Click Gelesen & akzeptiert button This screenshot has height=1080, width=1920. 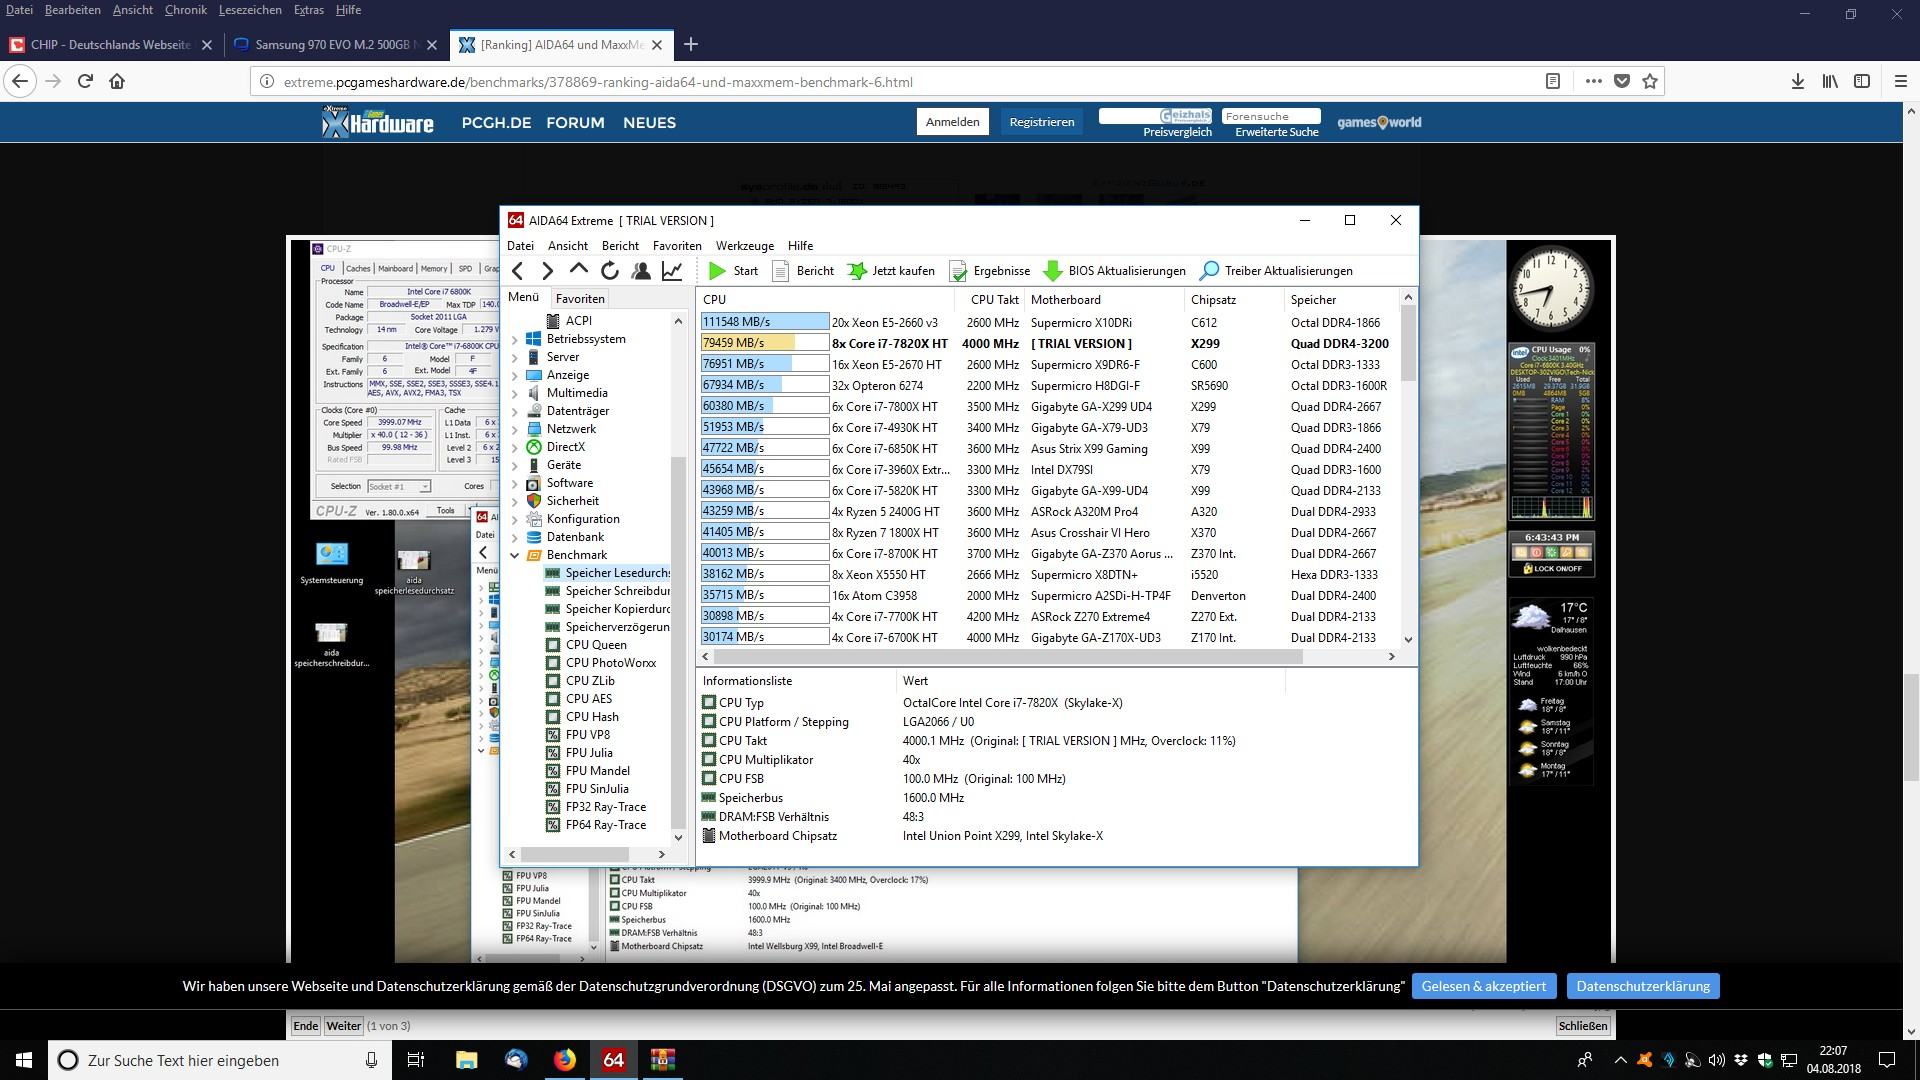click(x=1484, y=986)
